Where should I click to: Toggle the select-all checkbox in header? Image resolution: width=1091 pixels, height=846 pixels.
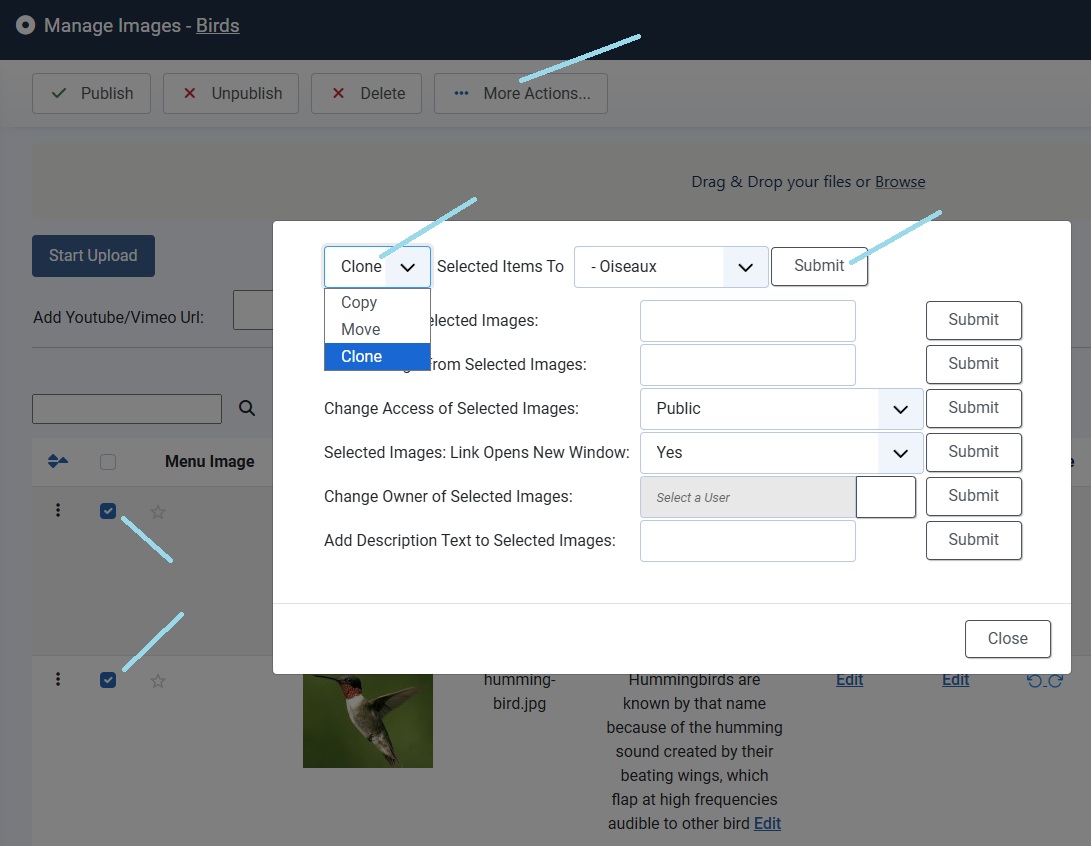108,462
